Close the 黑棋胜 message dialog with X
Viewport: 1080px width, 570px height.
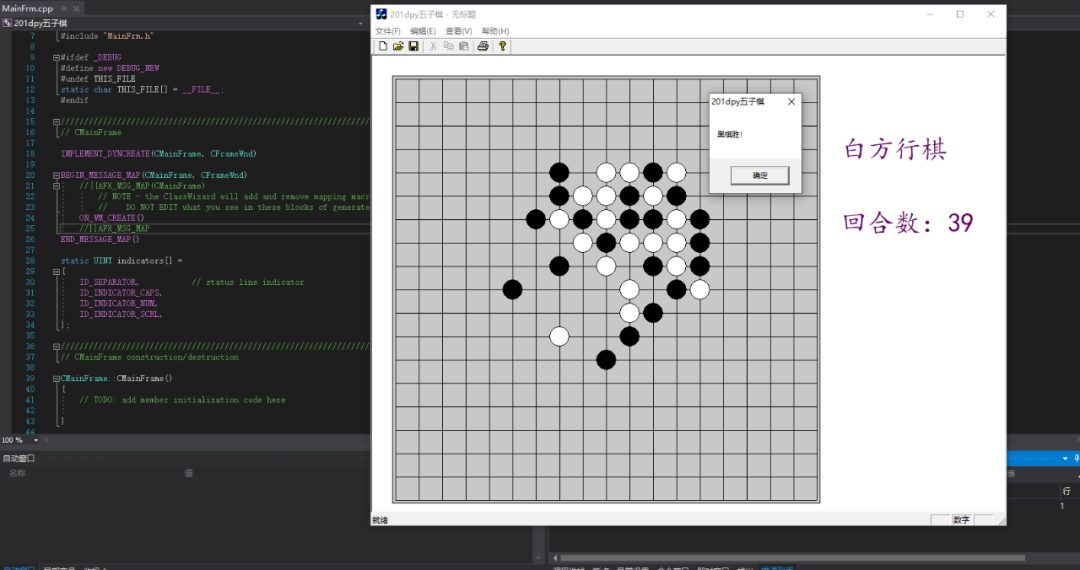point(791,101)
